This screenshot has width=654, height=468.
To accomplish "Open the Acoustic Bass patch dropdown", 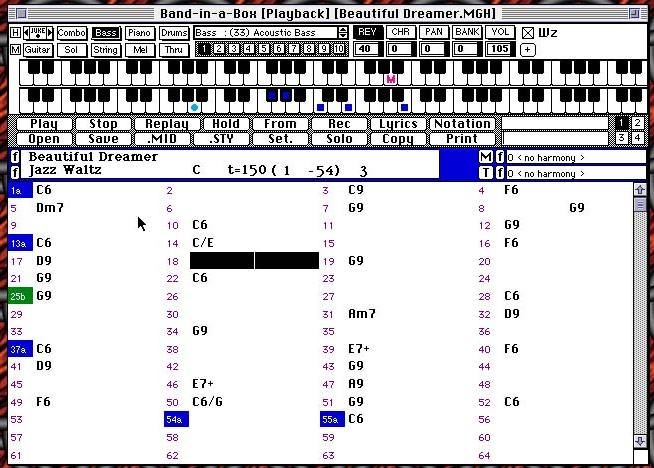I will (x=271, y=33).
